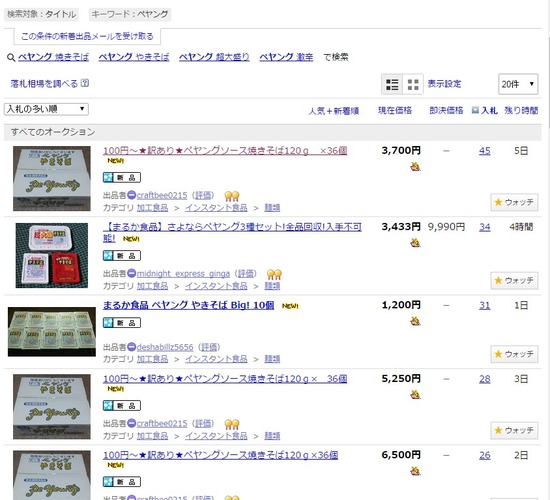Click 新品 badge on さよならペヤング listing
The height and width of the screenshot is (500, 550).
[x=122, y=255]
